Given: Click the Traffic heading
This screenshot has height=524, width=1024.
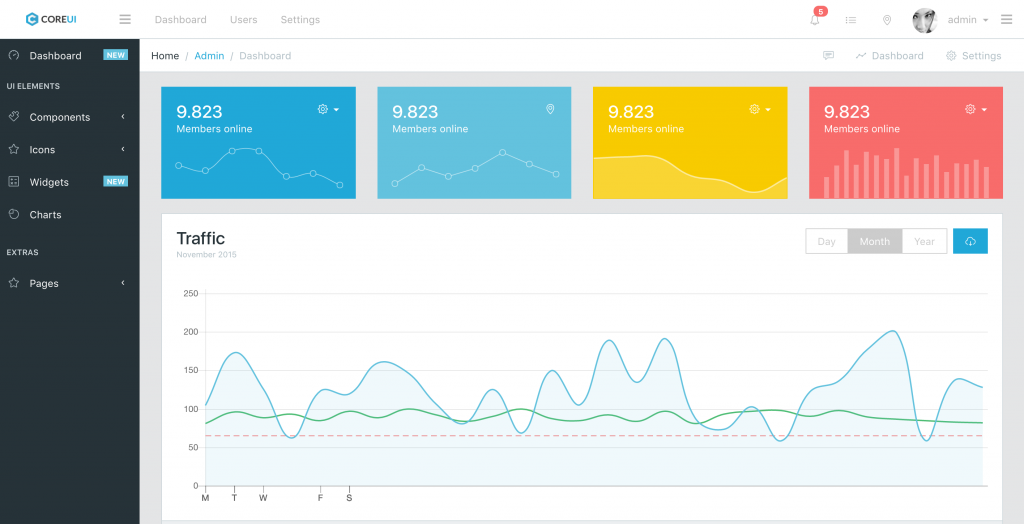Looking at the screenshot, I should point(200,238).
